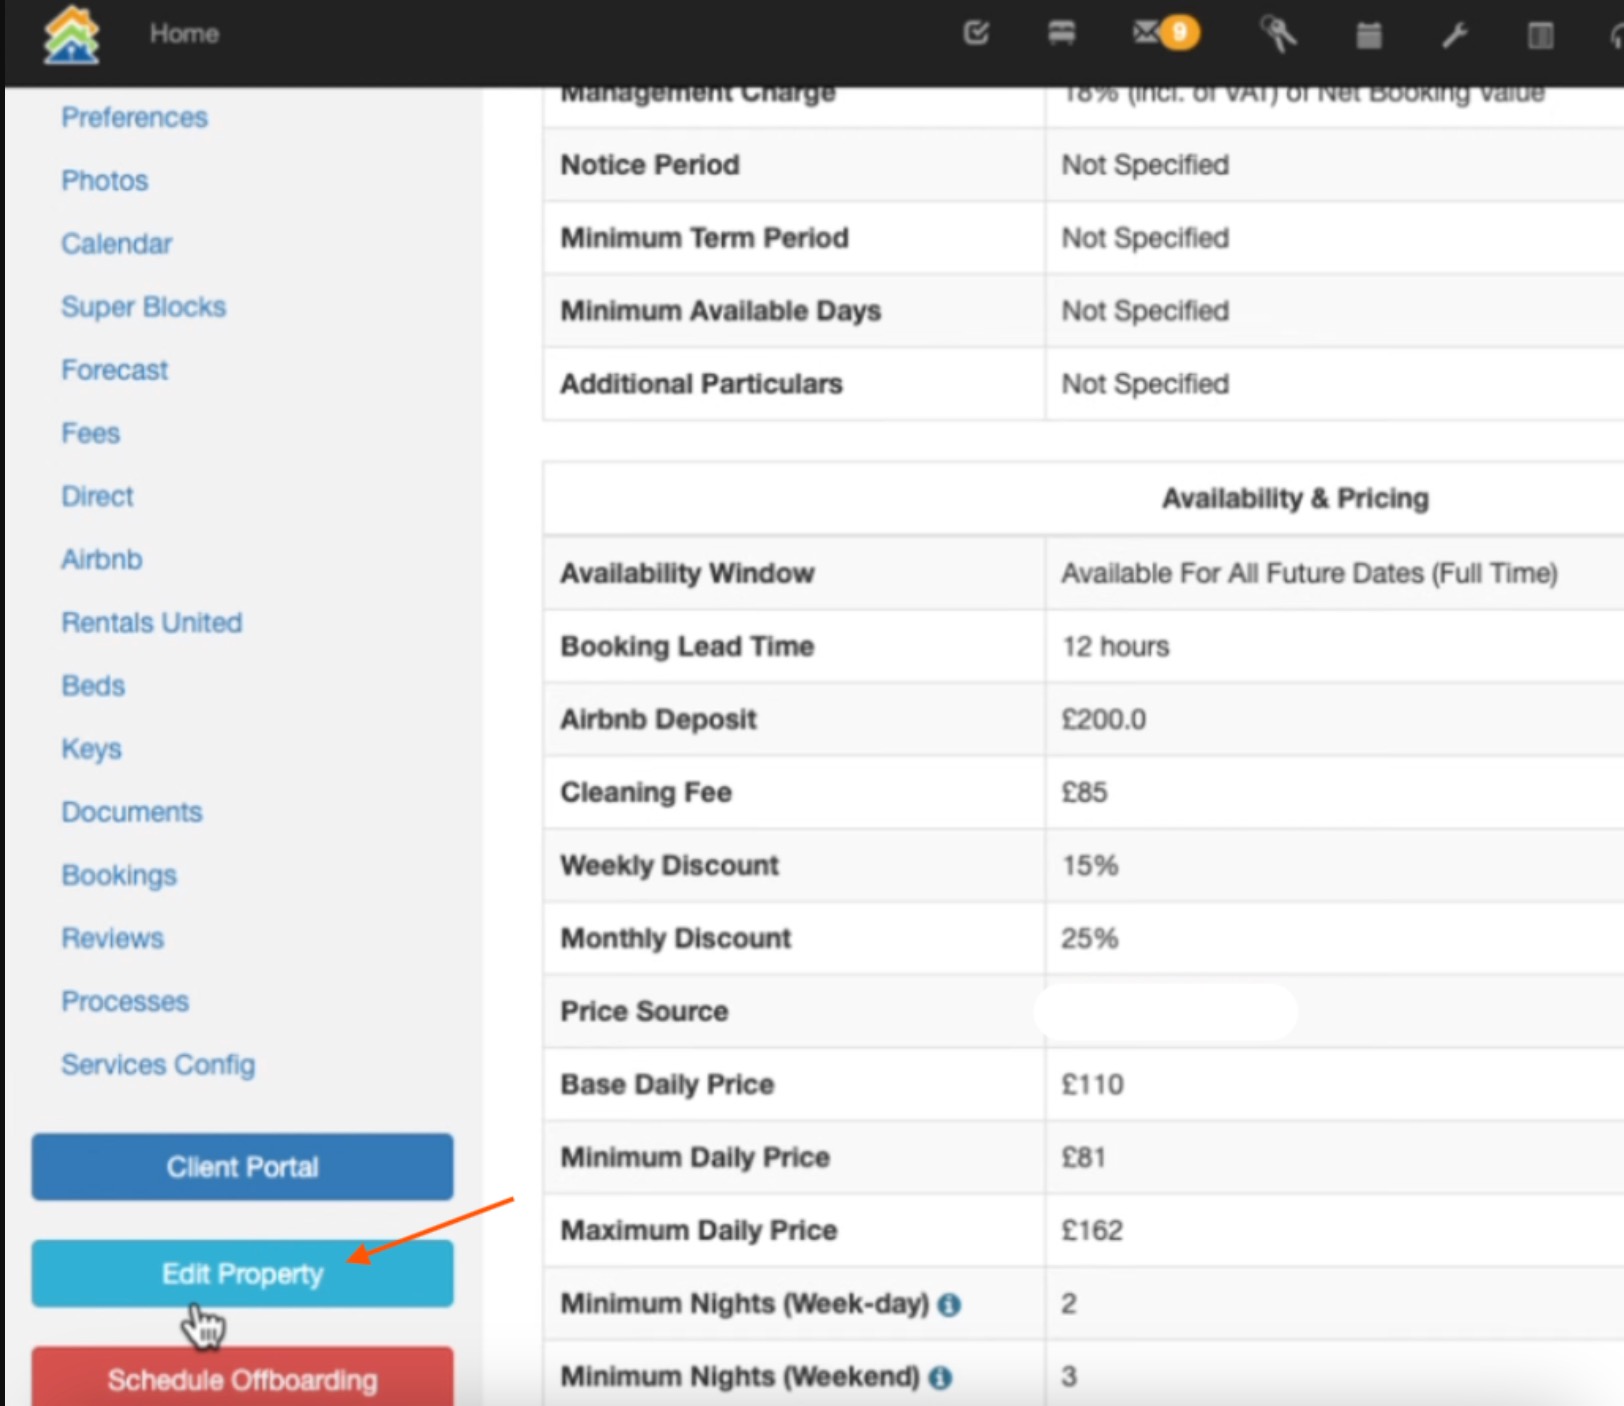
Task: Click the house logo icon
Action: point(71,35)
